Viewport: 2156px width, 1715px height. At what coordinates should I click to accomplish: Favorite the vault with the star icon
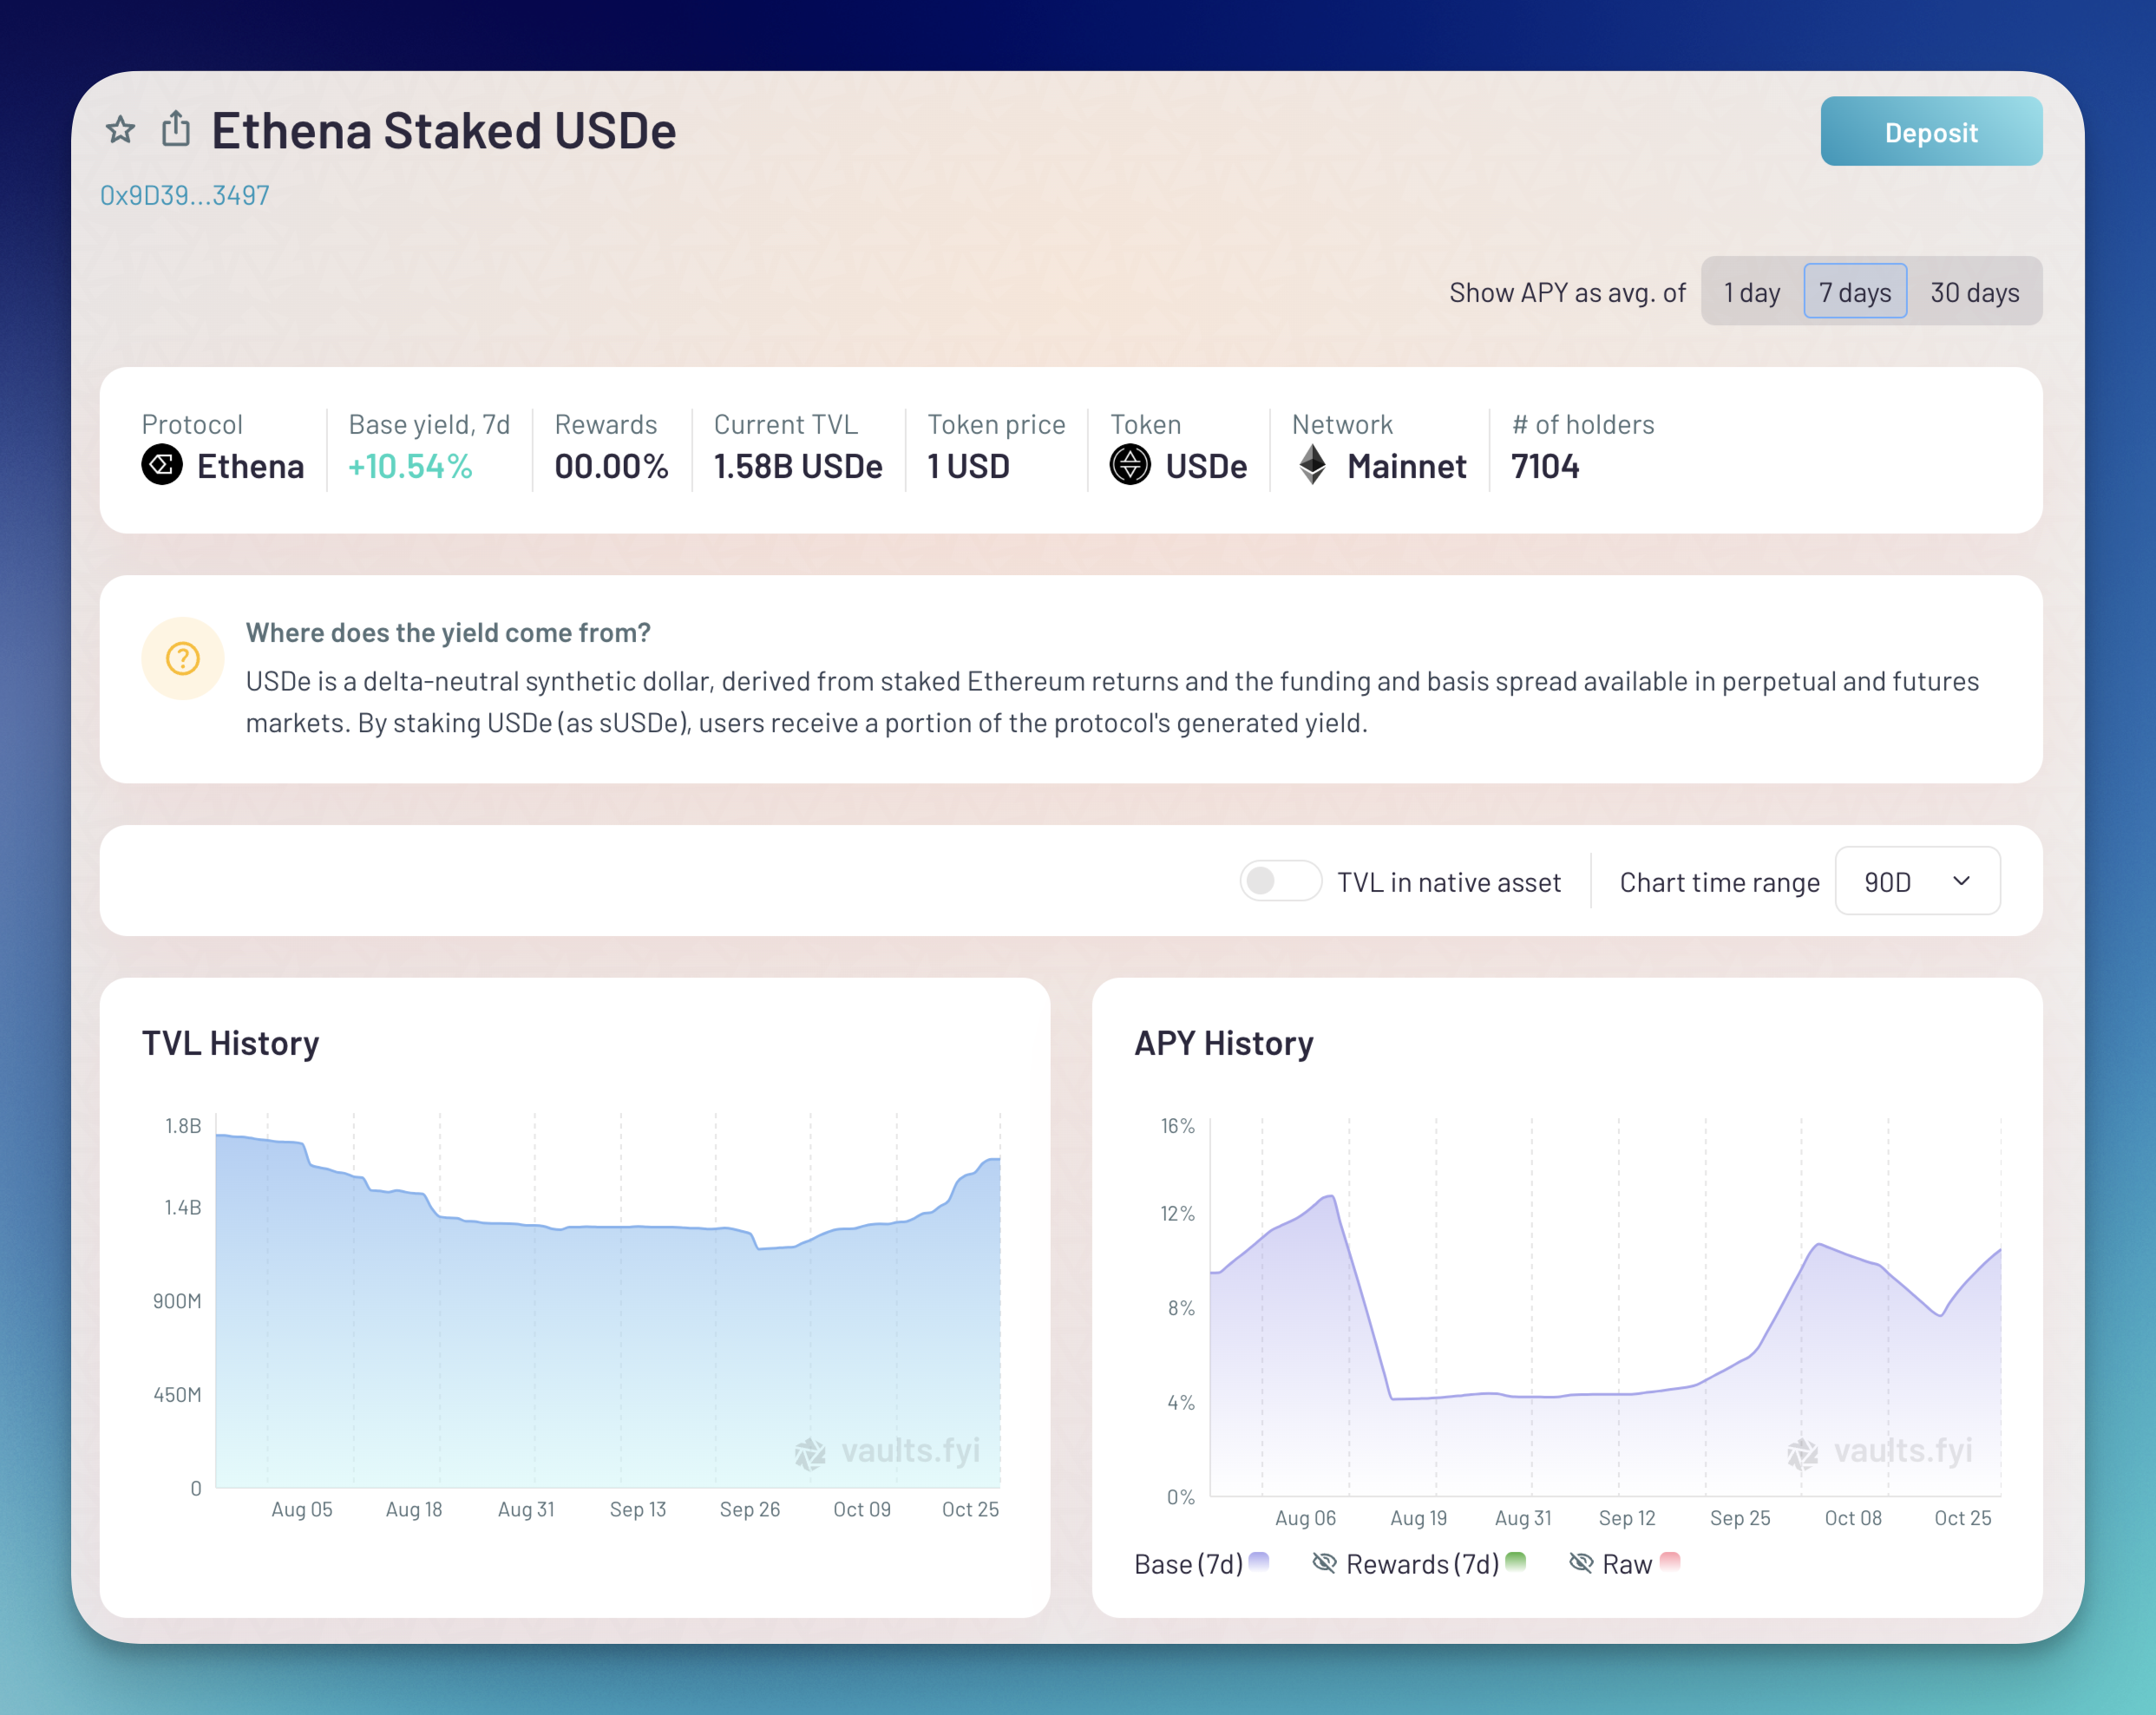[x=120, y=130]
